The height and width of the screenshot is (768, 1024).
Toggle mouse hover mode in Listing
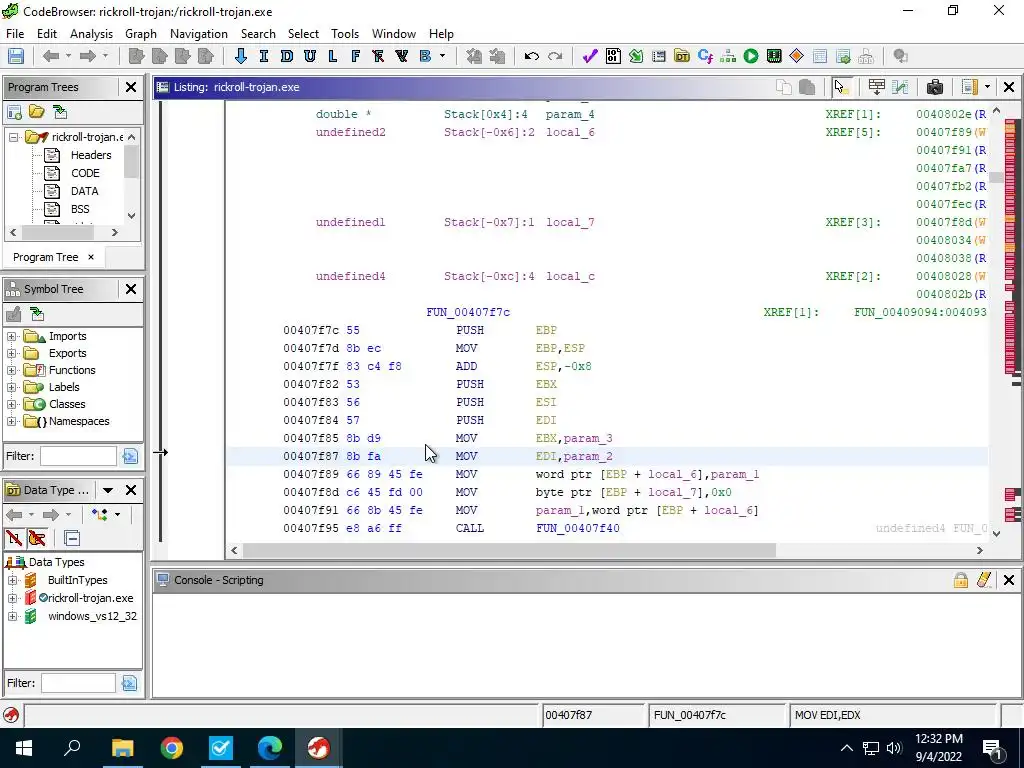841,87
